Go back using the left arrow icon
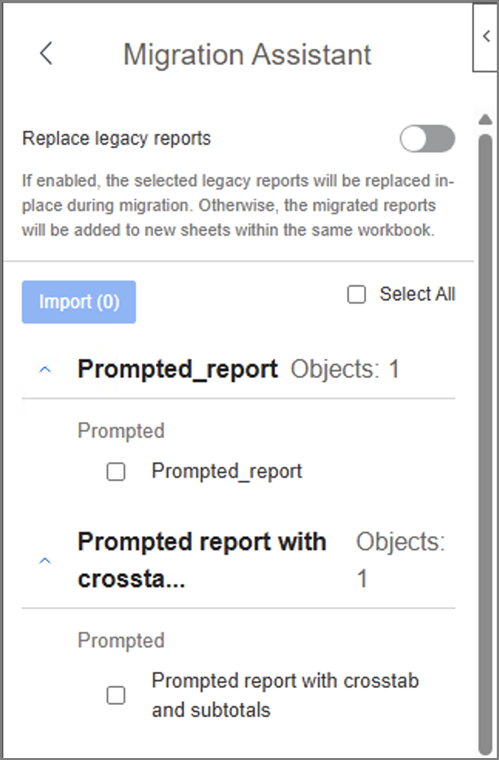Screen dimensions: 499x760 [46, 53]
